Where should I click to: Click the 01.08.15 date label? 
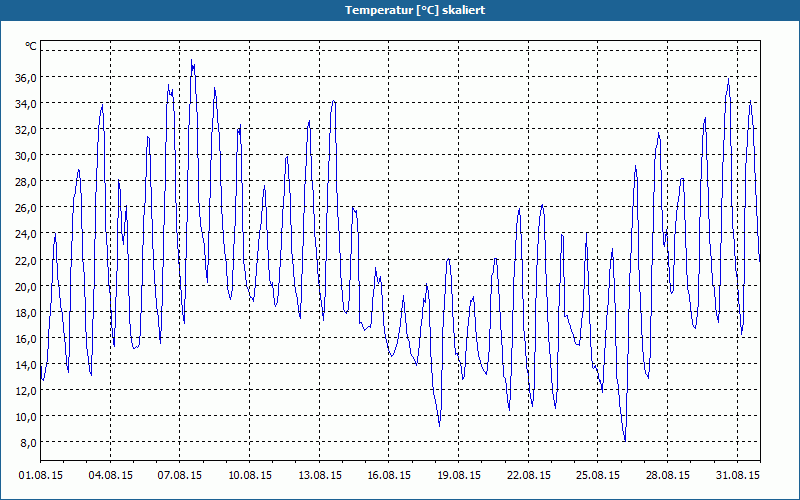tap(41, 475)
